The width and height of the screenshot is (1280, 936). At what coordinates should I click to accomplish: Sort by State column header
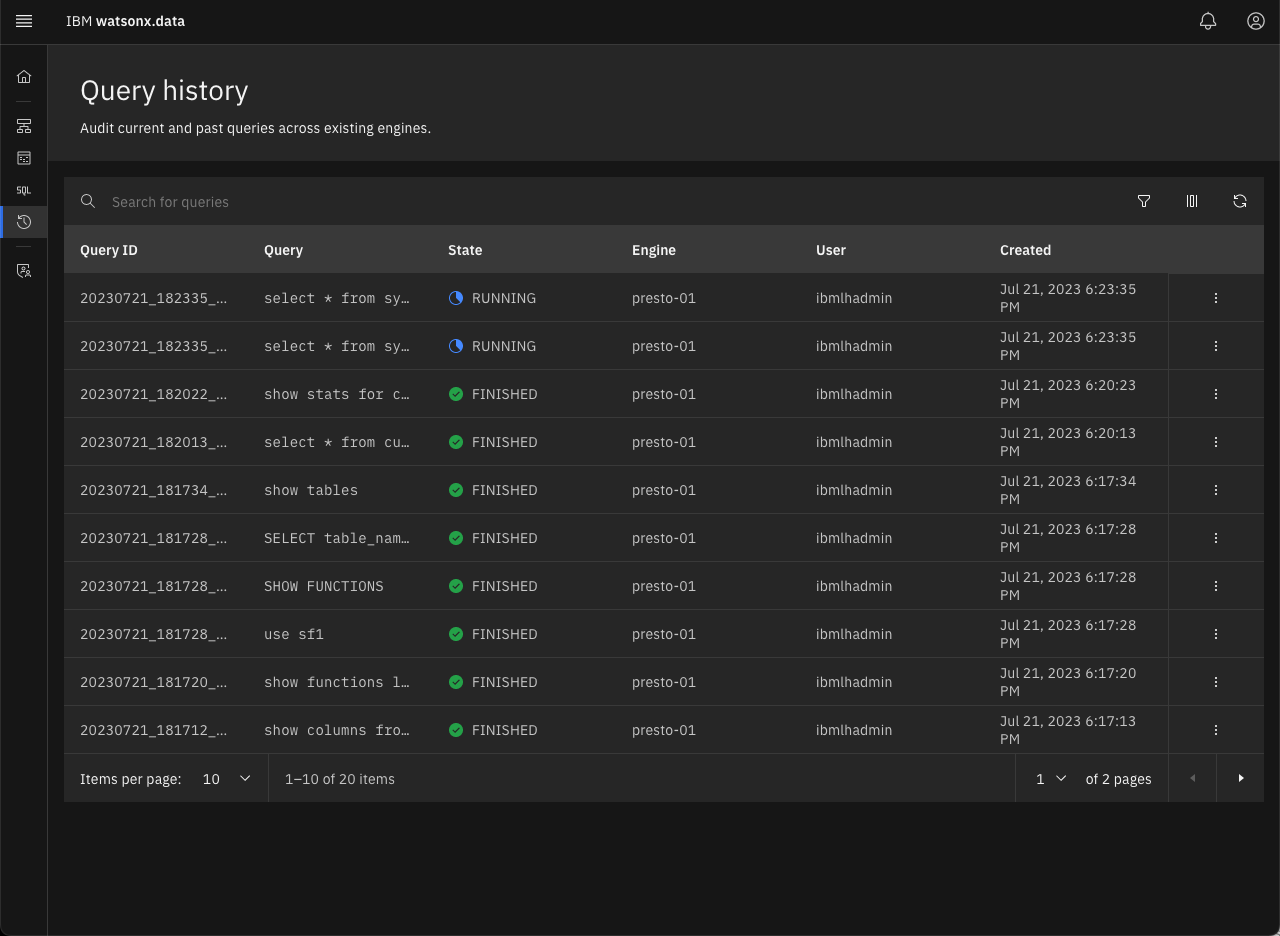point(465,250)
